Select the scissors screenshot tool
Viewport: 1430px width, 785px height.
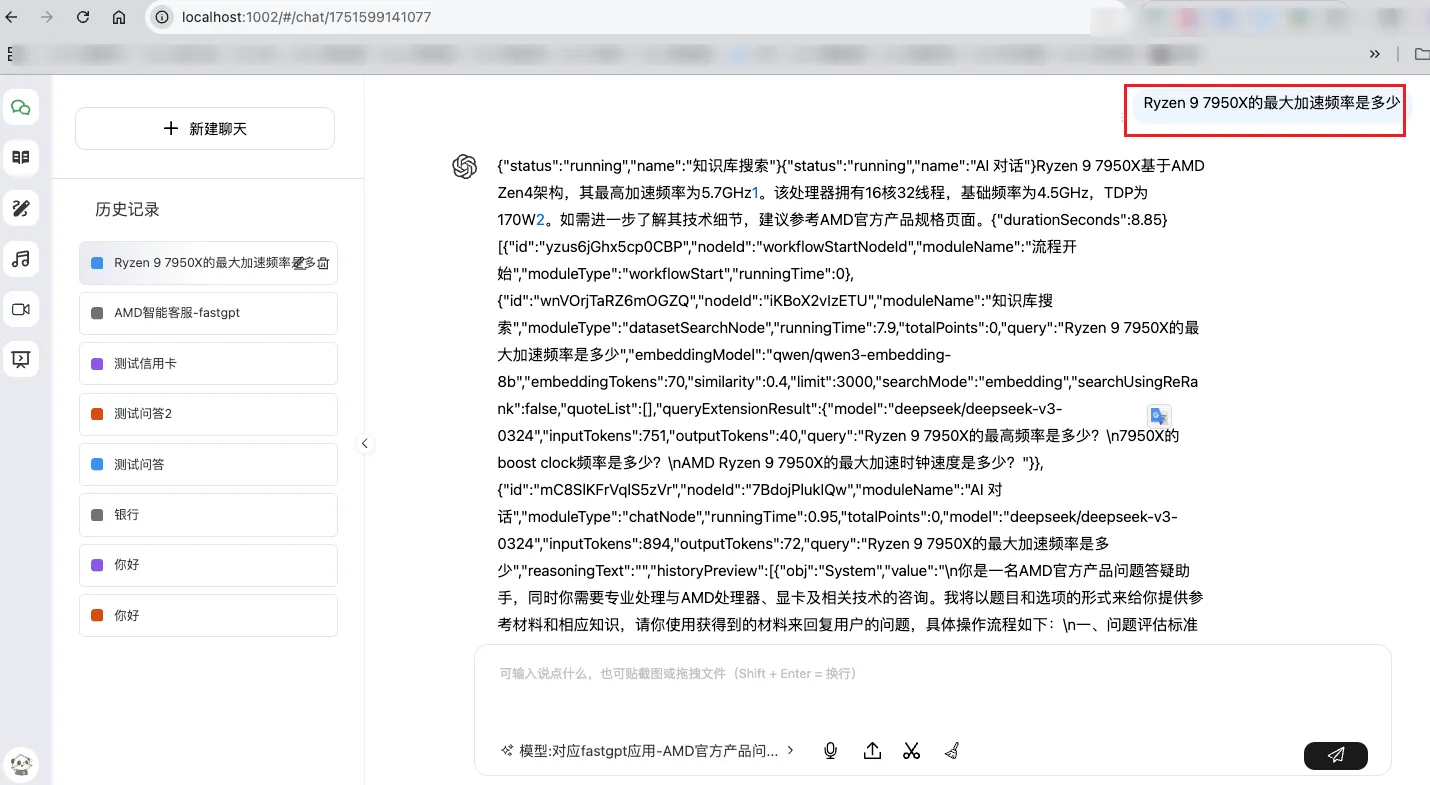click(911, 750)
